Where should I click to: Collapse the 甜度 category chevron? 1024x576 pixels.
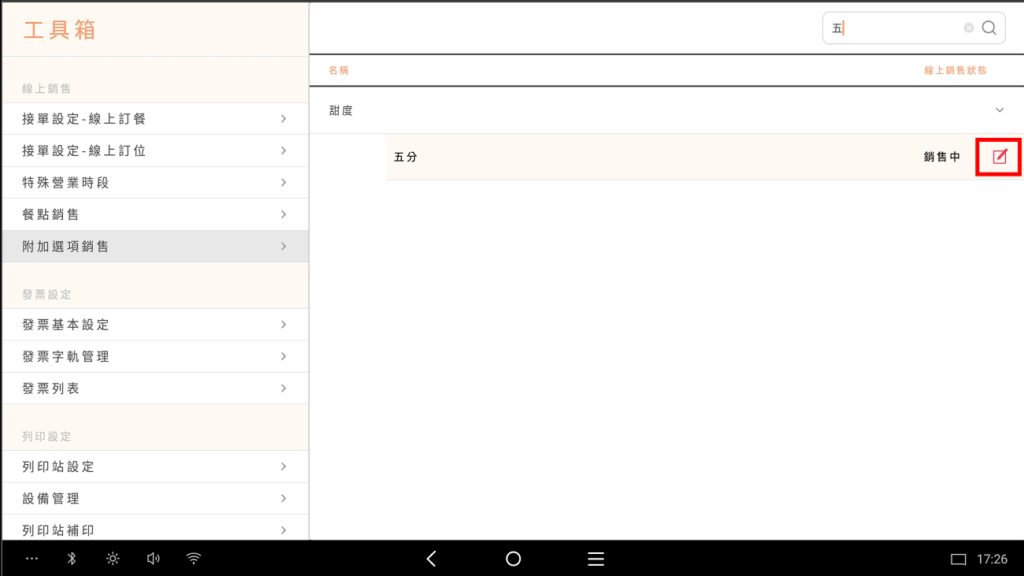(x=998, y=110)
